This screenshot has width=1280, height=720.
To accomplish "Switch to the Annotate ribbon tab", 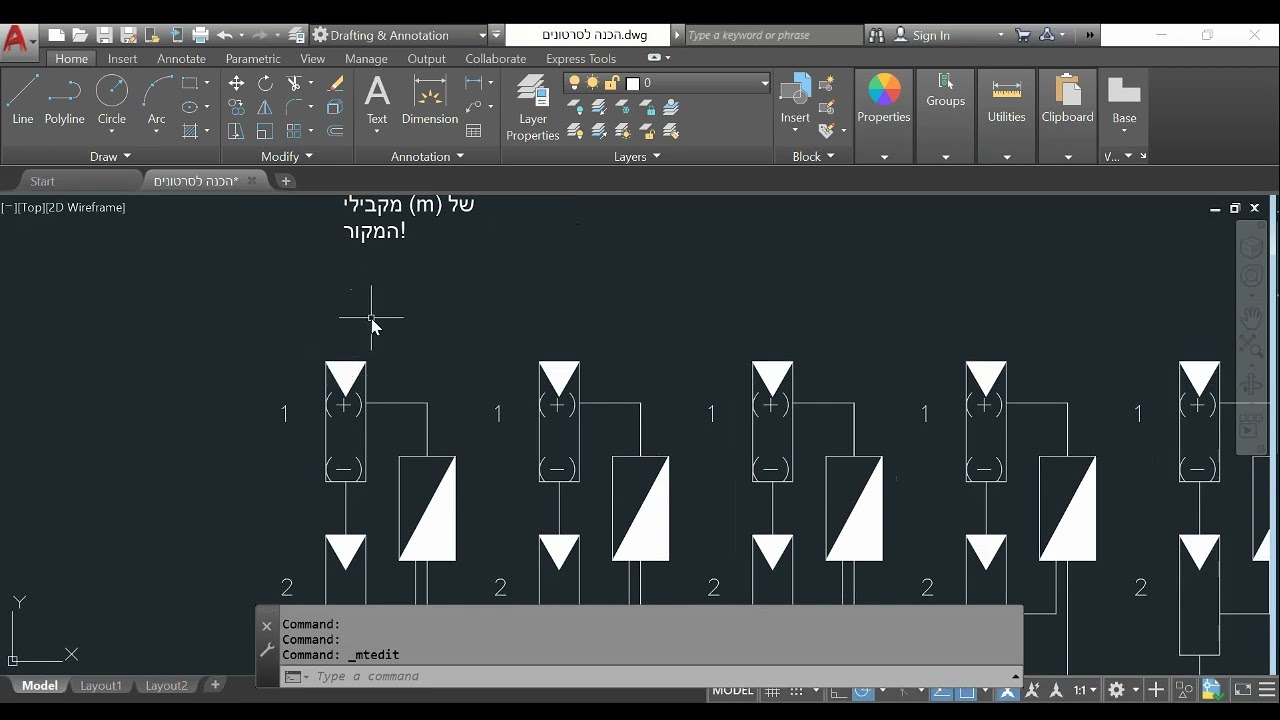I will pos(181,59).
